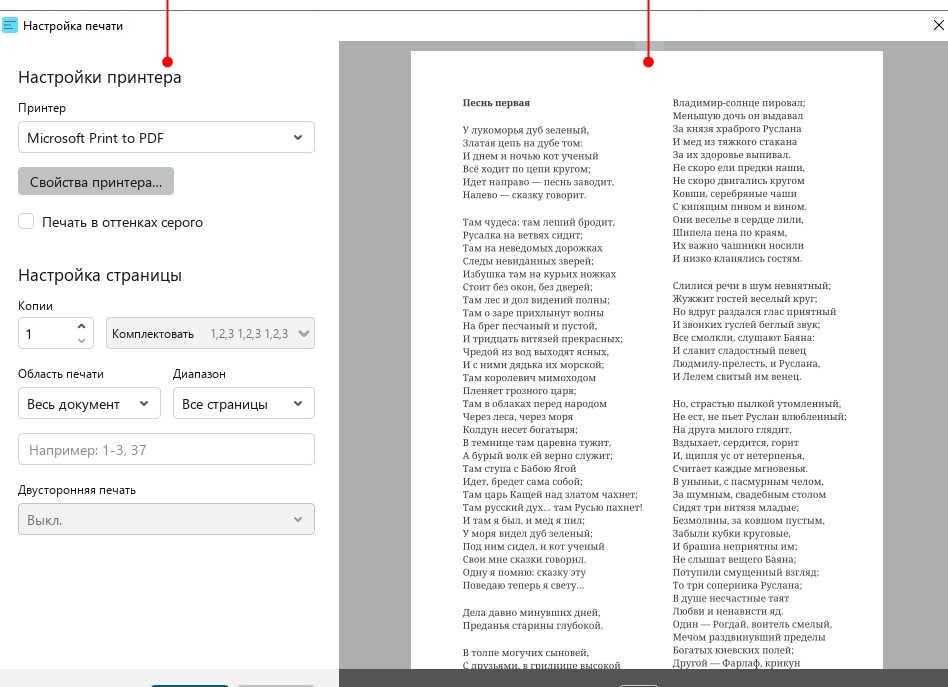Open the Комплектовать collate dropdown
948x687 pixels.
click(x=210, y=333)
